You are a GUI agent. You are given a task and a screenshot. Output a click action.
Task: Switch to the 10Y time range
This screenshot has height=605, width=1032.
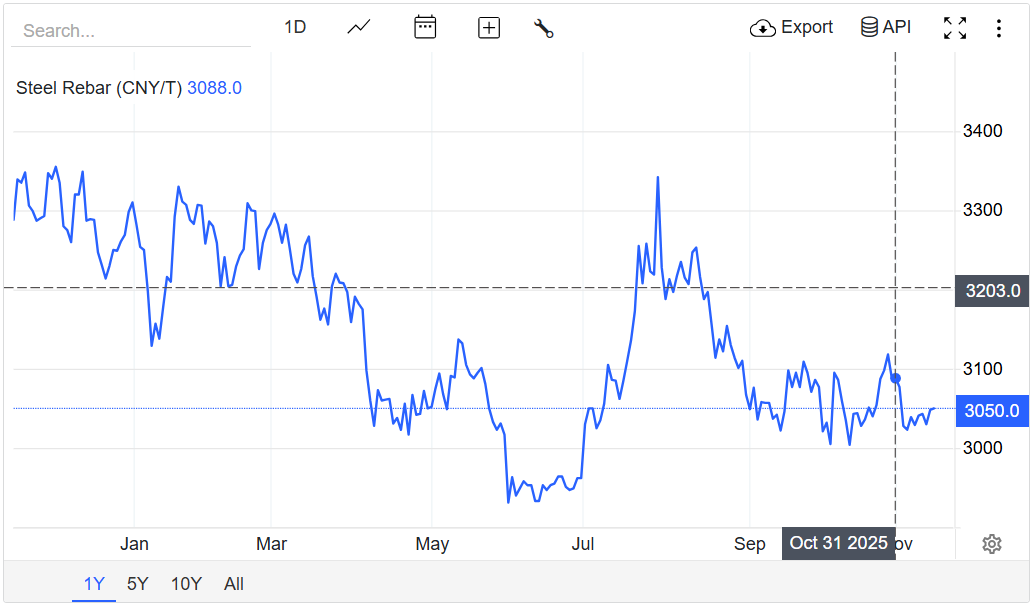pos(186,584)
